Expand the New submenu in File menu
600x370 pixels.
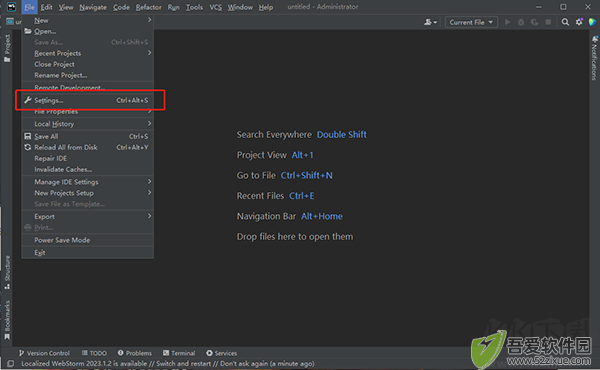[88, 20]
